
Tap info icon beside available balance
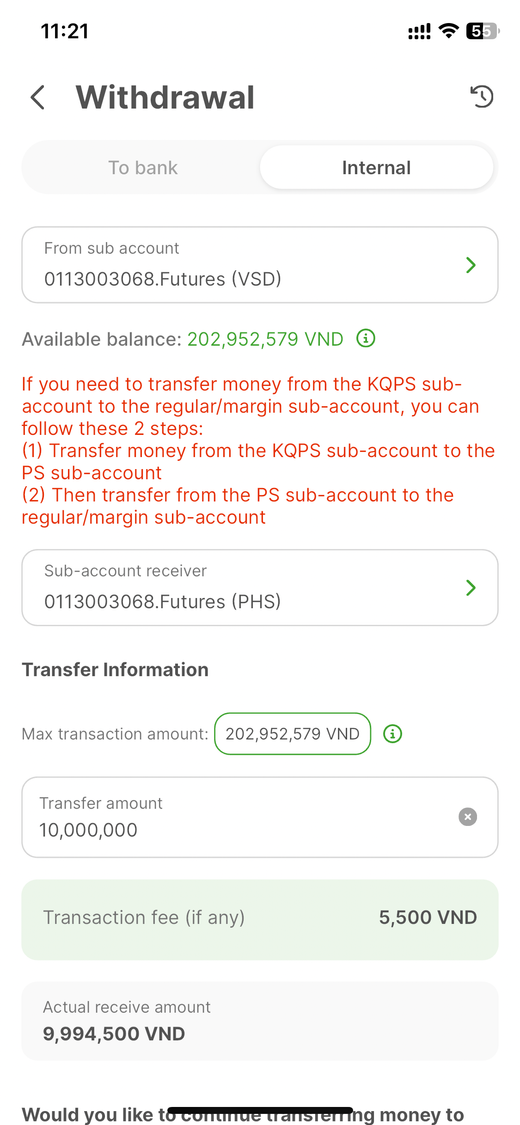click(366, 338)
